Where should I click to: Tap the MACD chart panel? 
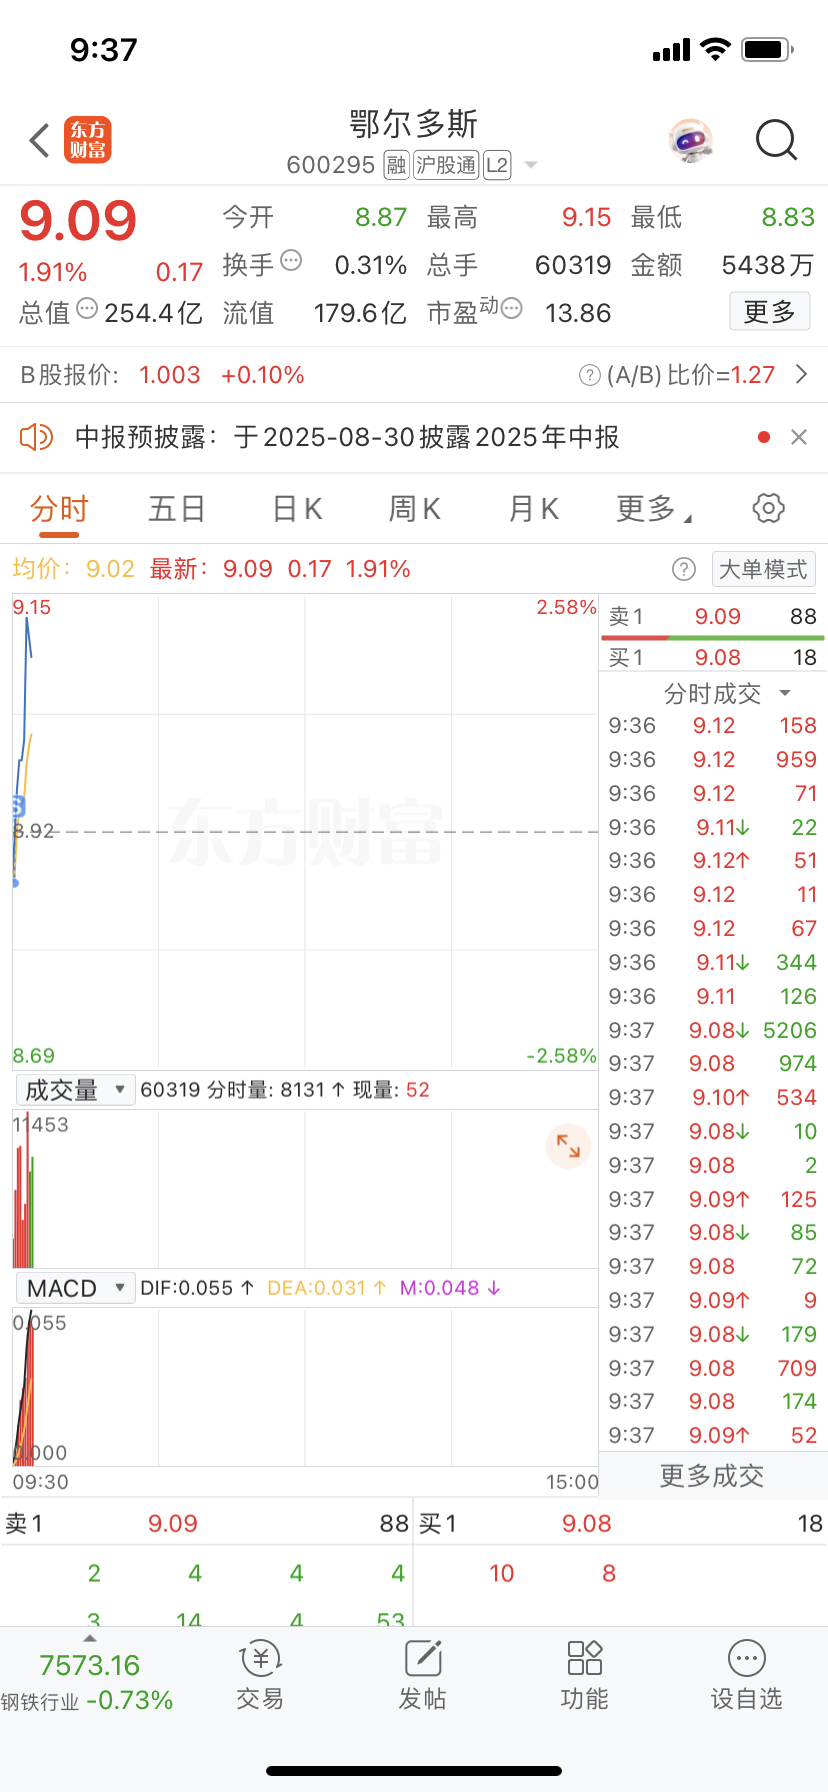[x=305, y=1387]
